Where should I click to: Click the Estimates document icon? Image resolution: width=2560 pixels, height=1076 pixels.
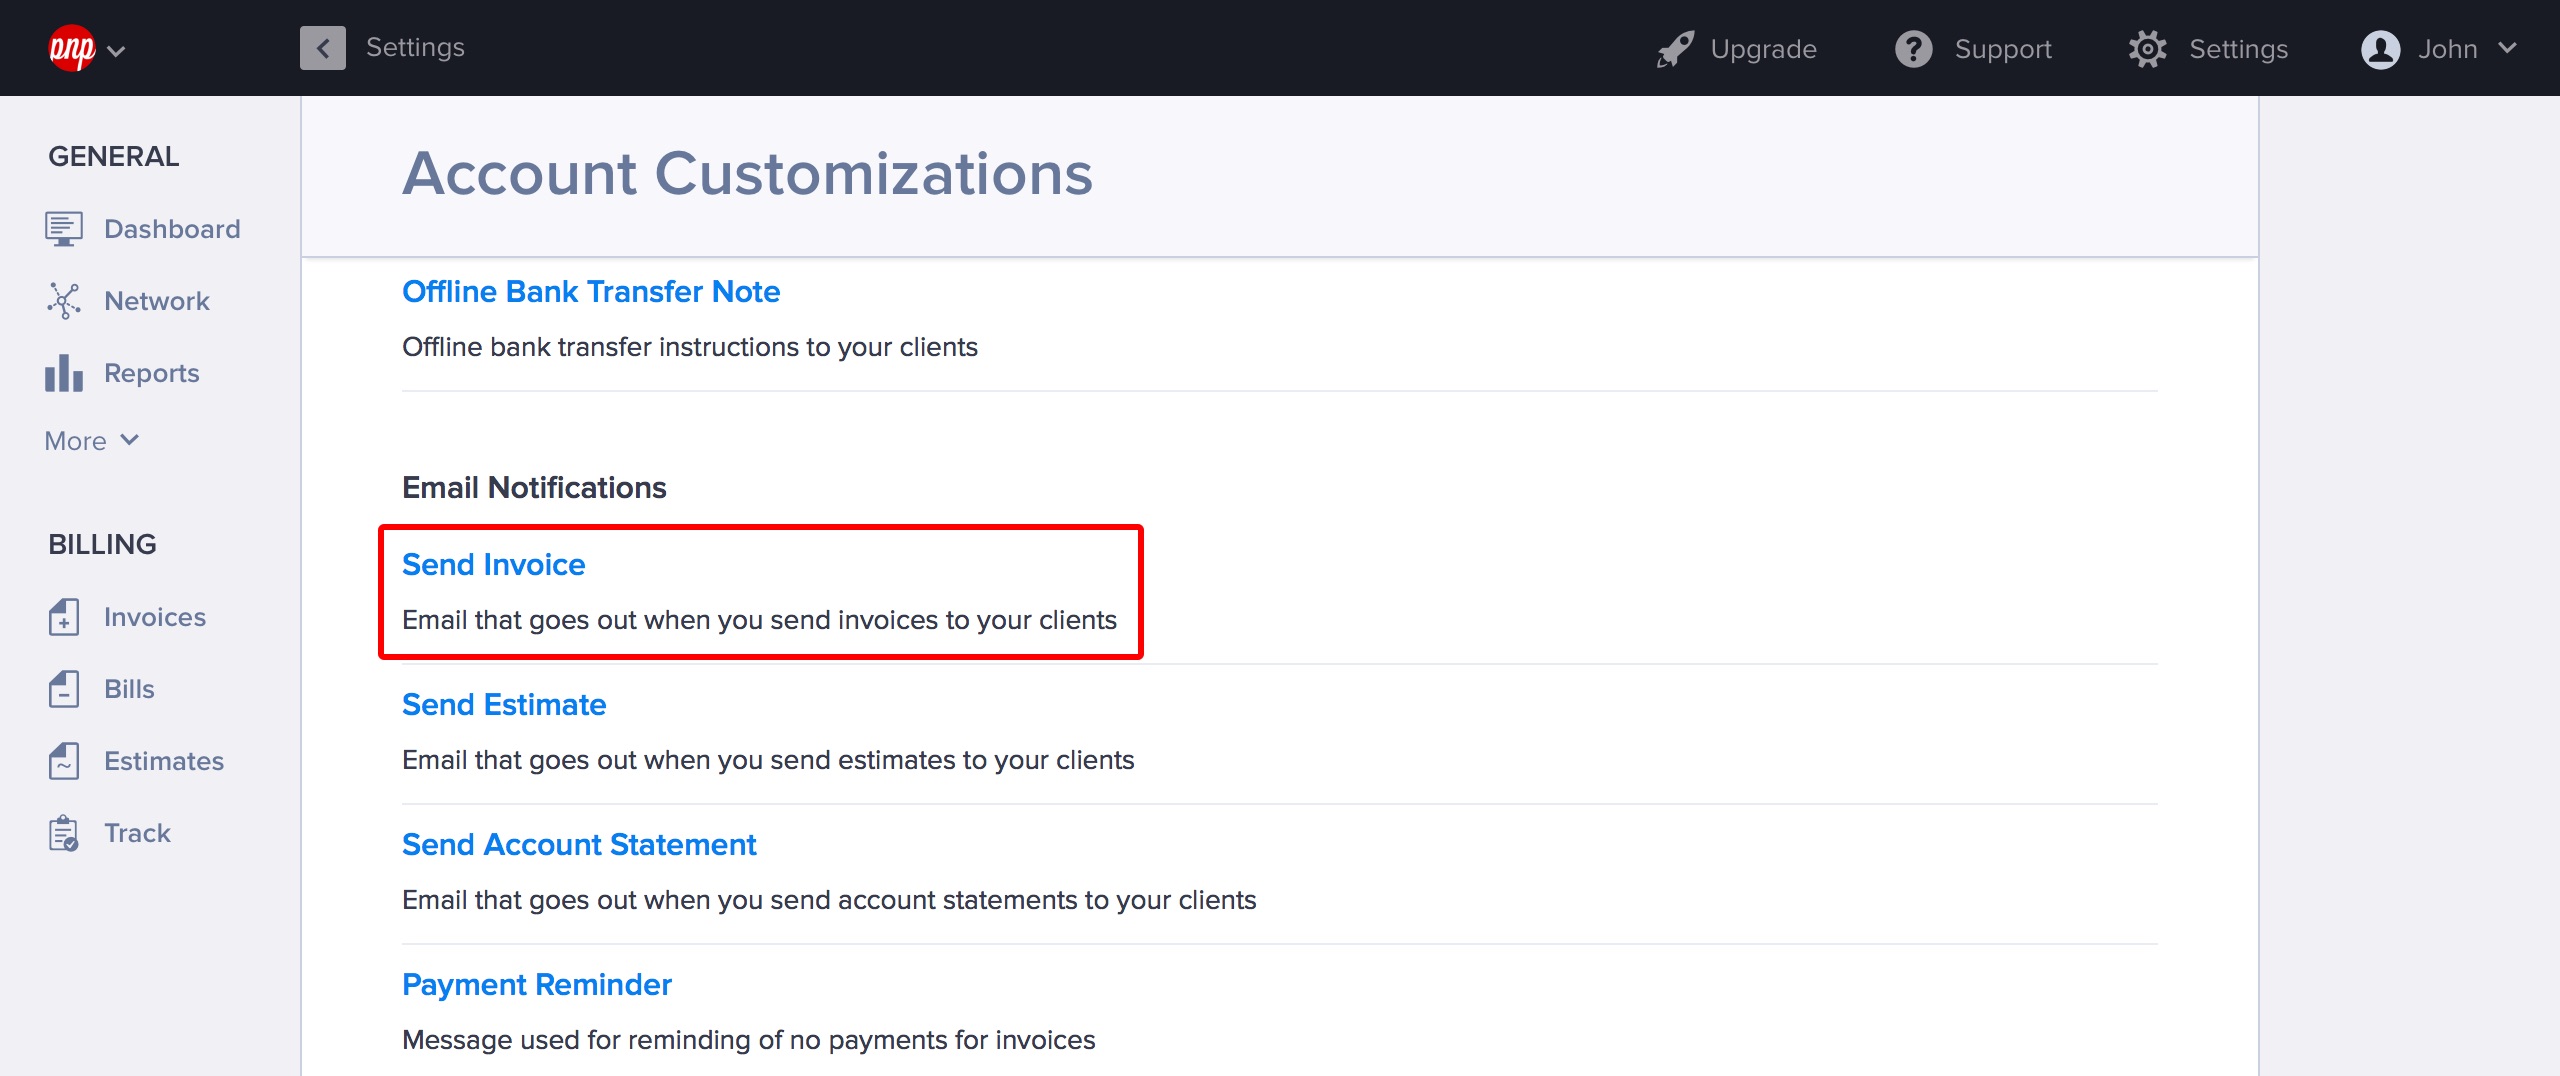(x=63, y=761)
